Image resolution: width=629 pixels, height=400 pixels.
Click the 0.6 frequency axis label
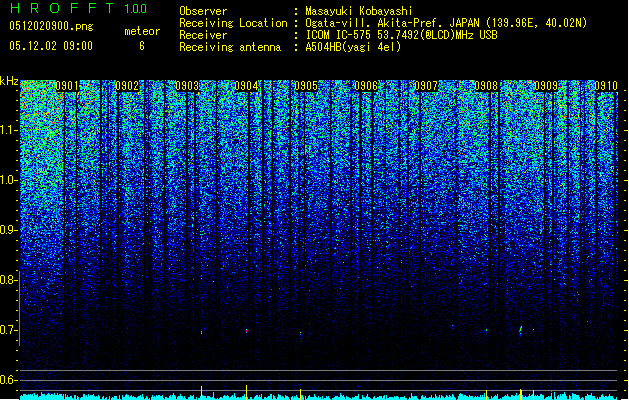click(x=8, y=380)
